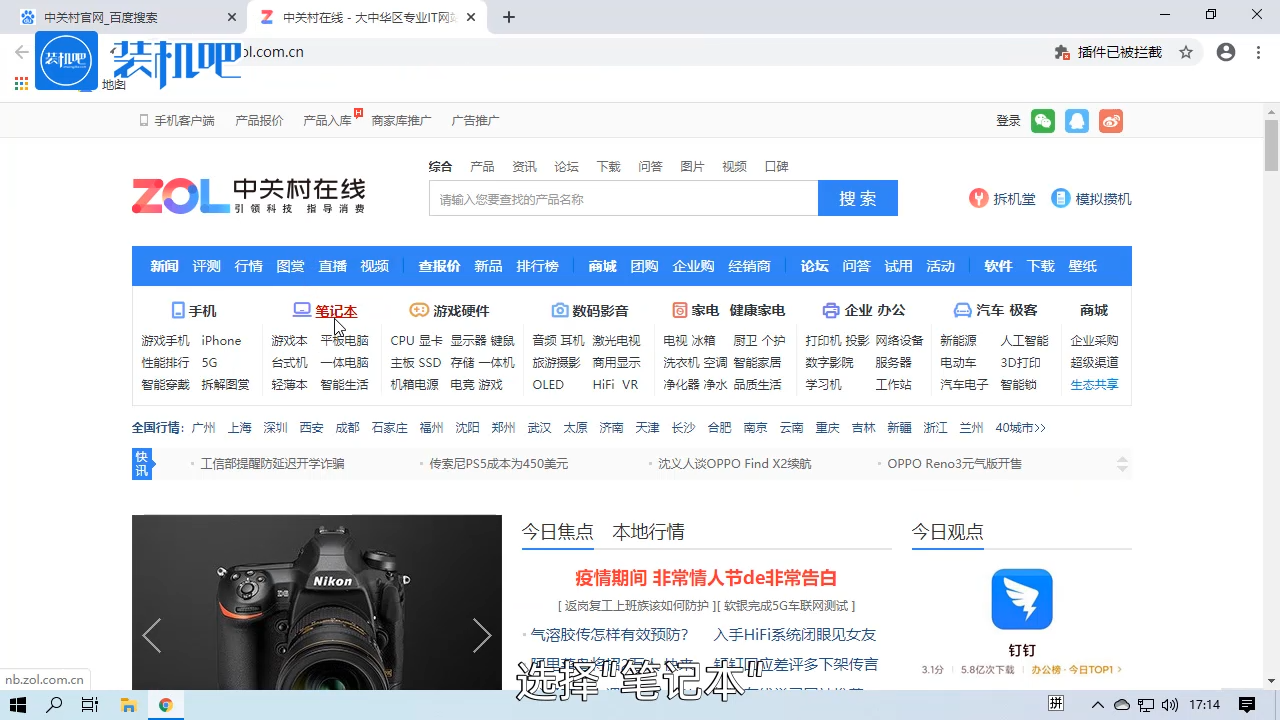Open the 游戏硬件 gamepad category icon

(419, 310)
